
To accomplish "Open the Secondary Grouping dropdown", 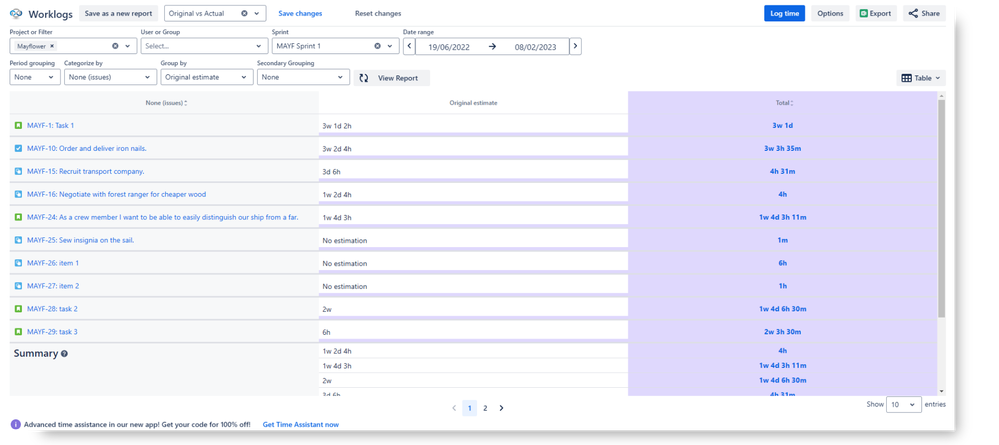I will click(303, 77).
